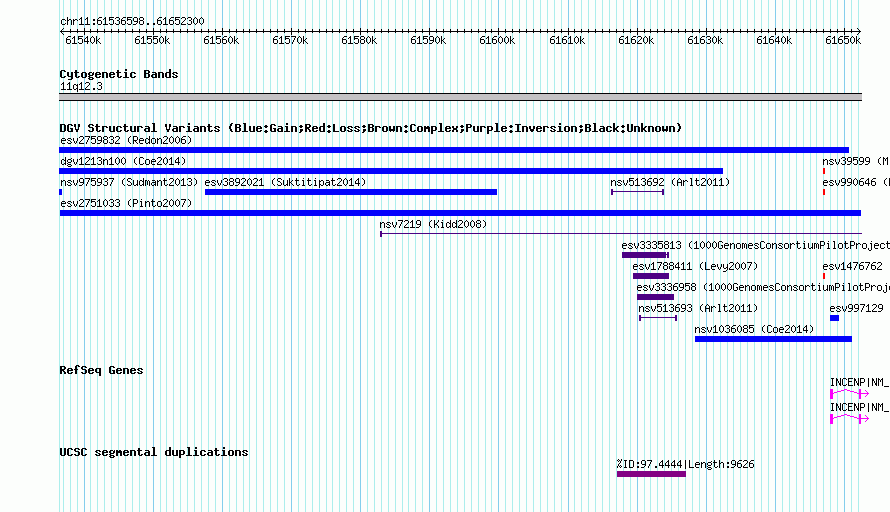Image resolution: width=890 pixels, height=512 pixels.
Task: Click the esv2759832 (Redon2006) variant bar
Action: [x=454, y=150]
